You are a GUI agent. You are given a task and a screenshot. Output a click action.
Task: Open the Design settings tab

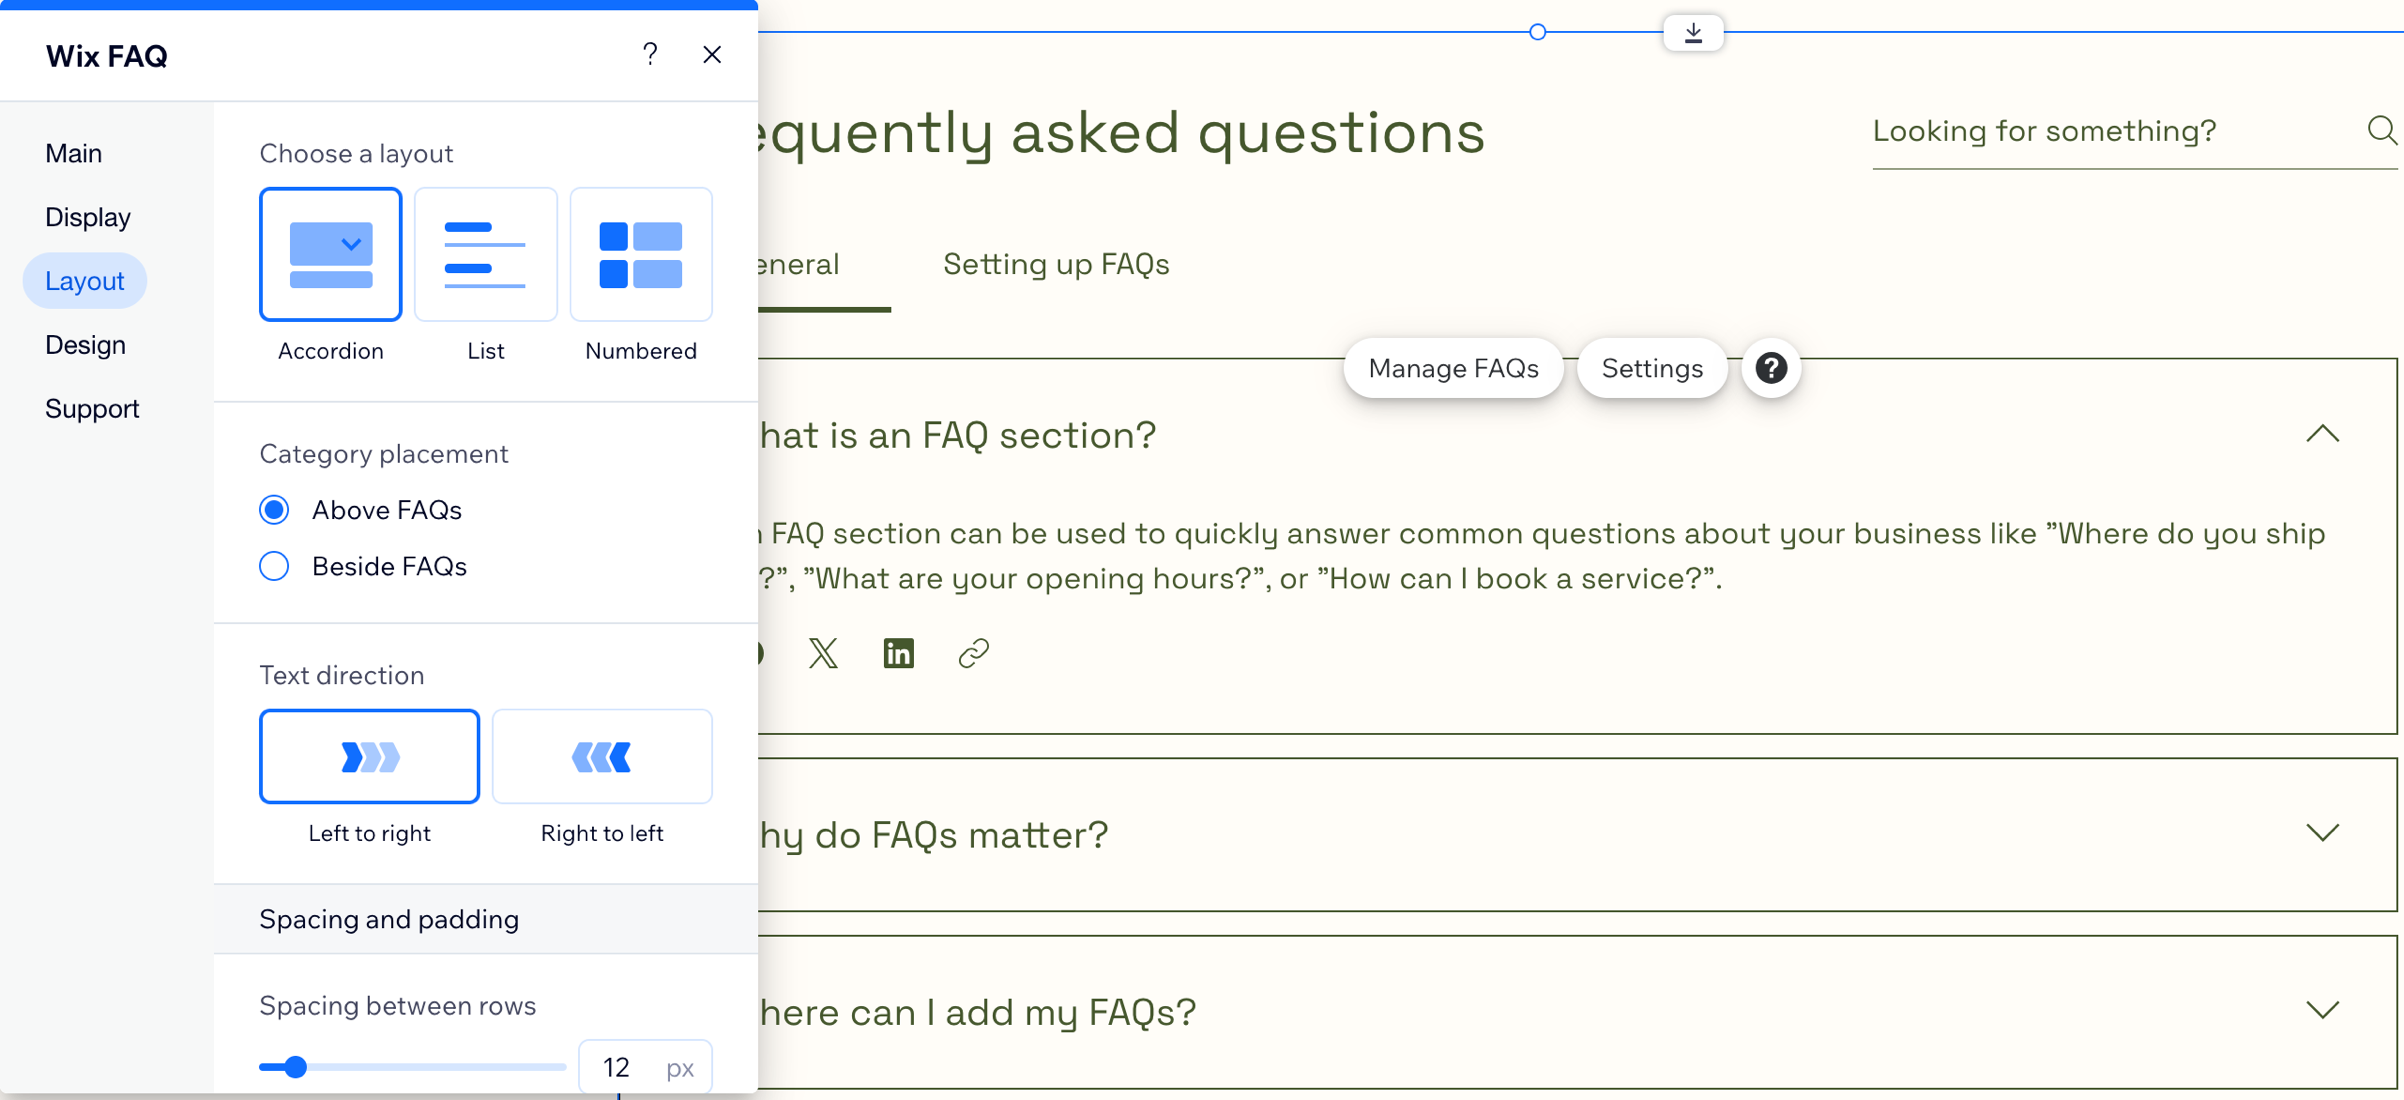85,345
